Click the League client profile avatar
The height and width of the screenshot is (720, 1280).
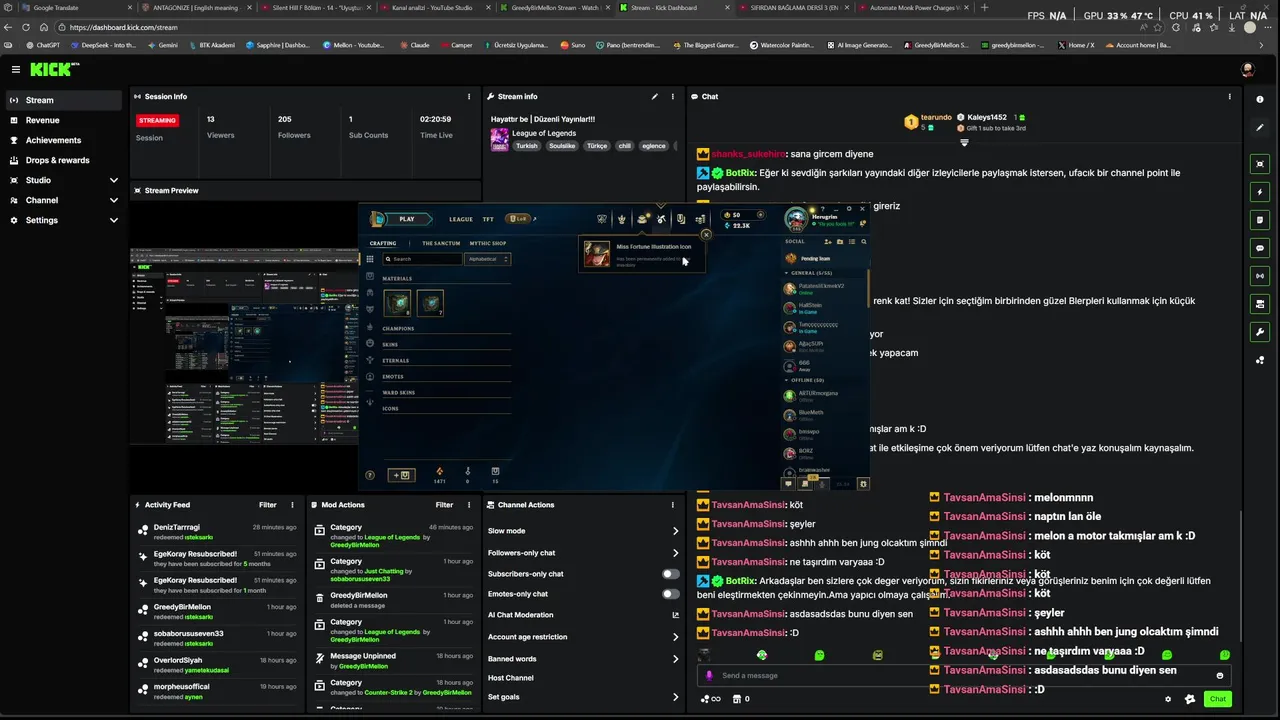(796, 218)
